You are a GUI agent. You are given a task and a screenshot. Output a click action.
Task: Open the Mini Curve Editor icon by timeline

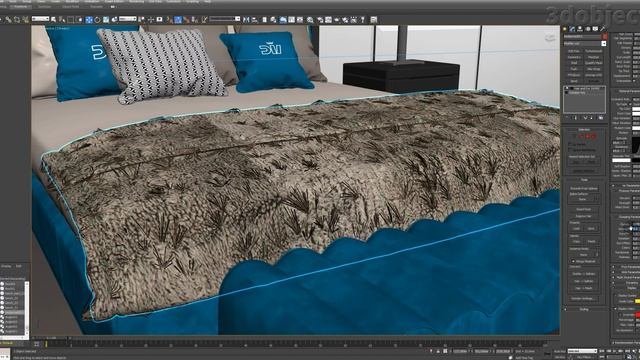(37, 344)
